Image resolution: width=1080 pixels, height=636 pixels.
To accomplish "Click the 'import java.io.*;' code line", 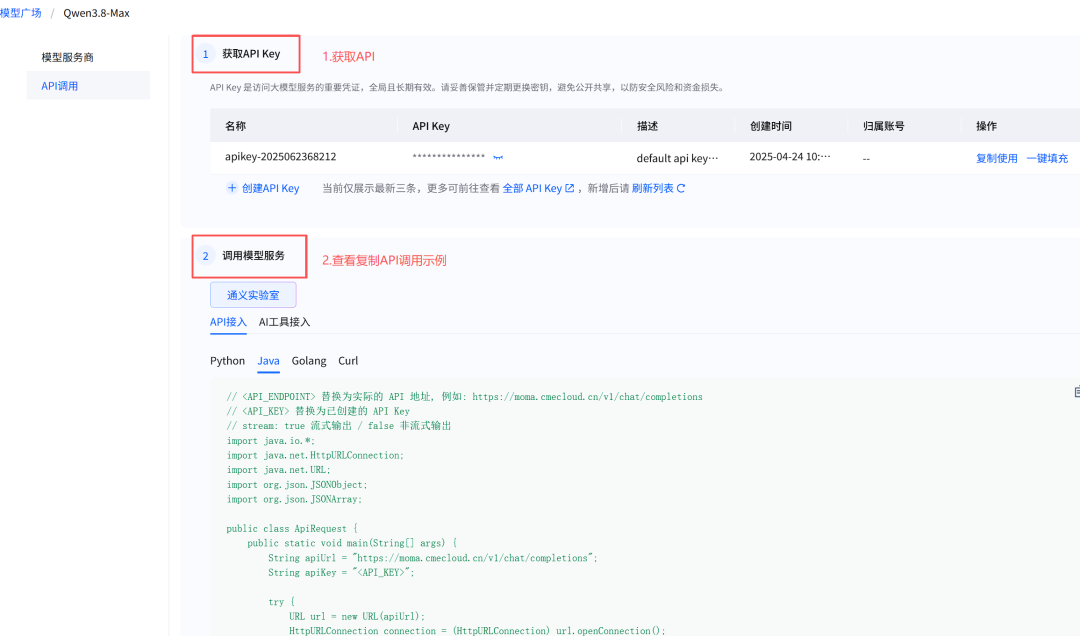I will [271, 441].
